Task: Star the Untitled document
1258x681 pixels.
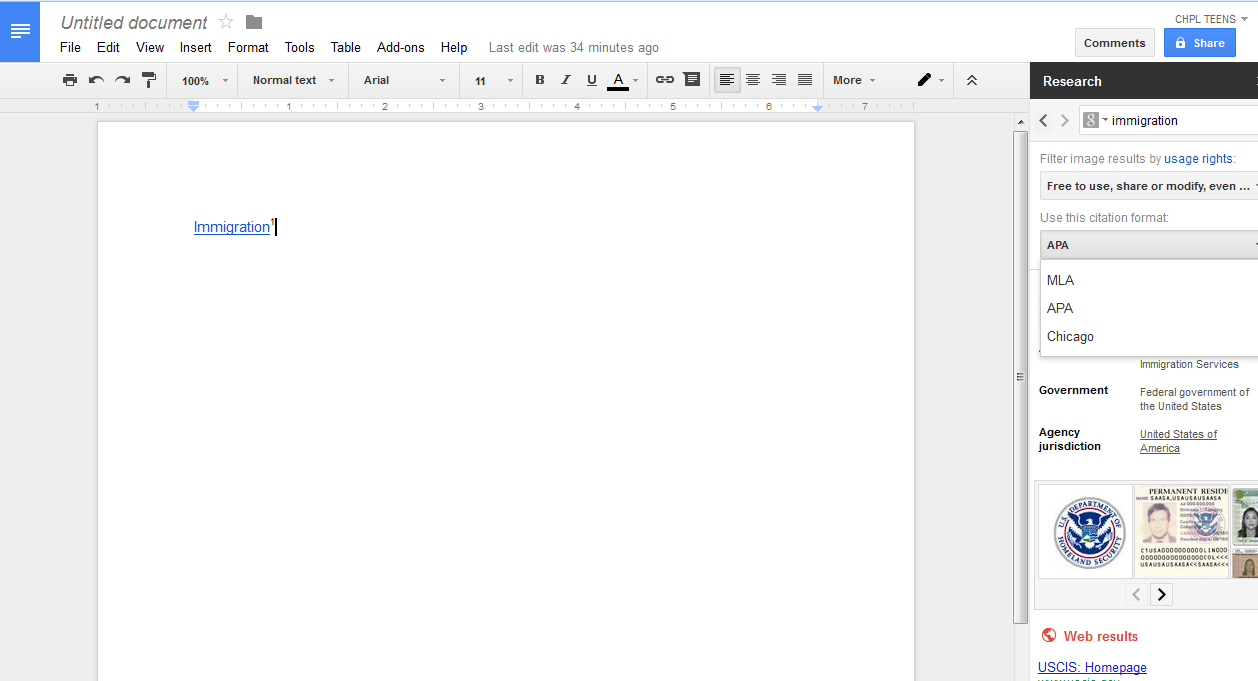Action: (x=226, y=22)
